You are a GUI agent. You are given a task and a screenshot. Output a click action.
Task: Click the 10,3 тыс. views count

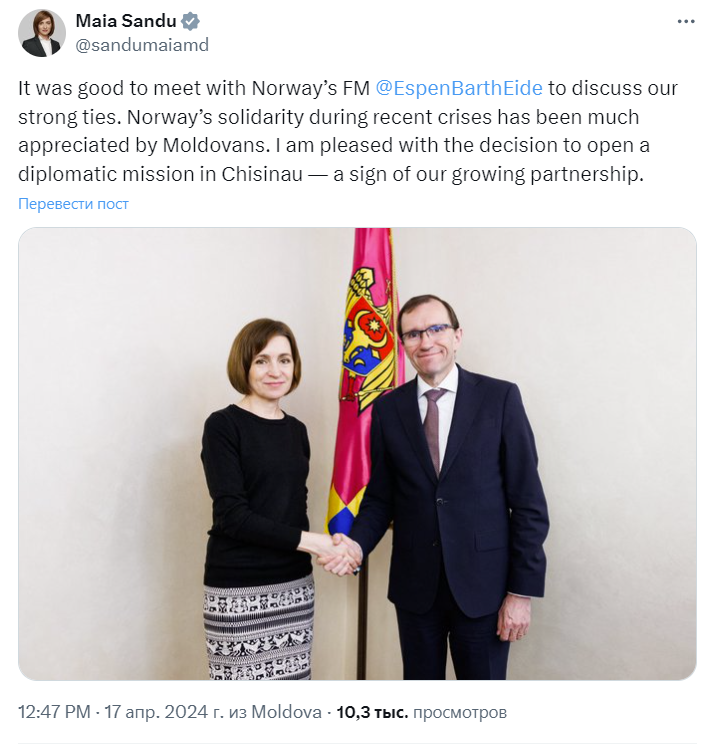pos(371,713)
